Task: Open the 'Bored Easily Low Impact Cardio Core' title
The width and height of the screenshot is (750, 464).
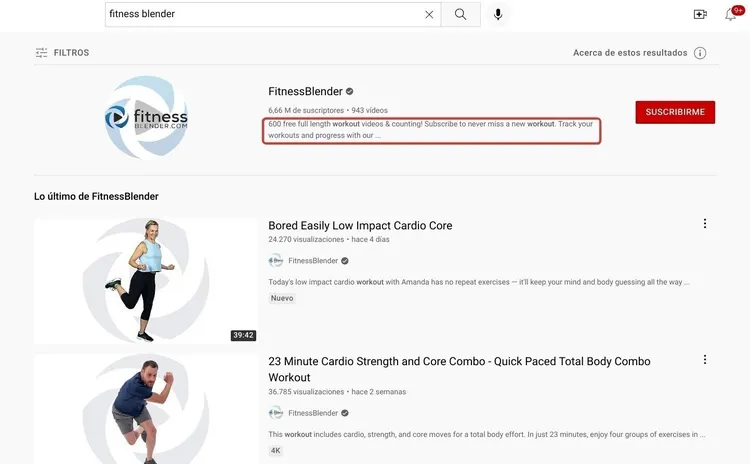Action: tap(360, 225)
